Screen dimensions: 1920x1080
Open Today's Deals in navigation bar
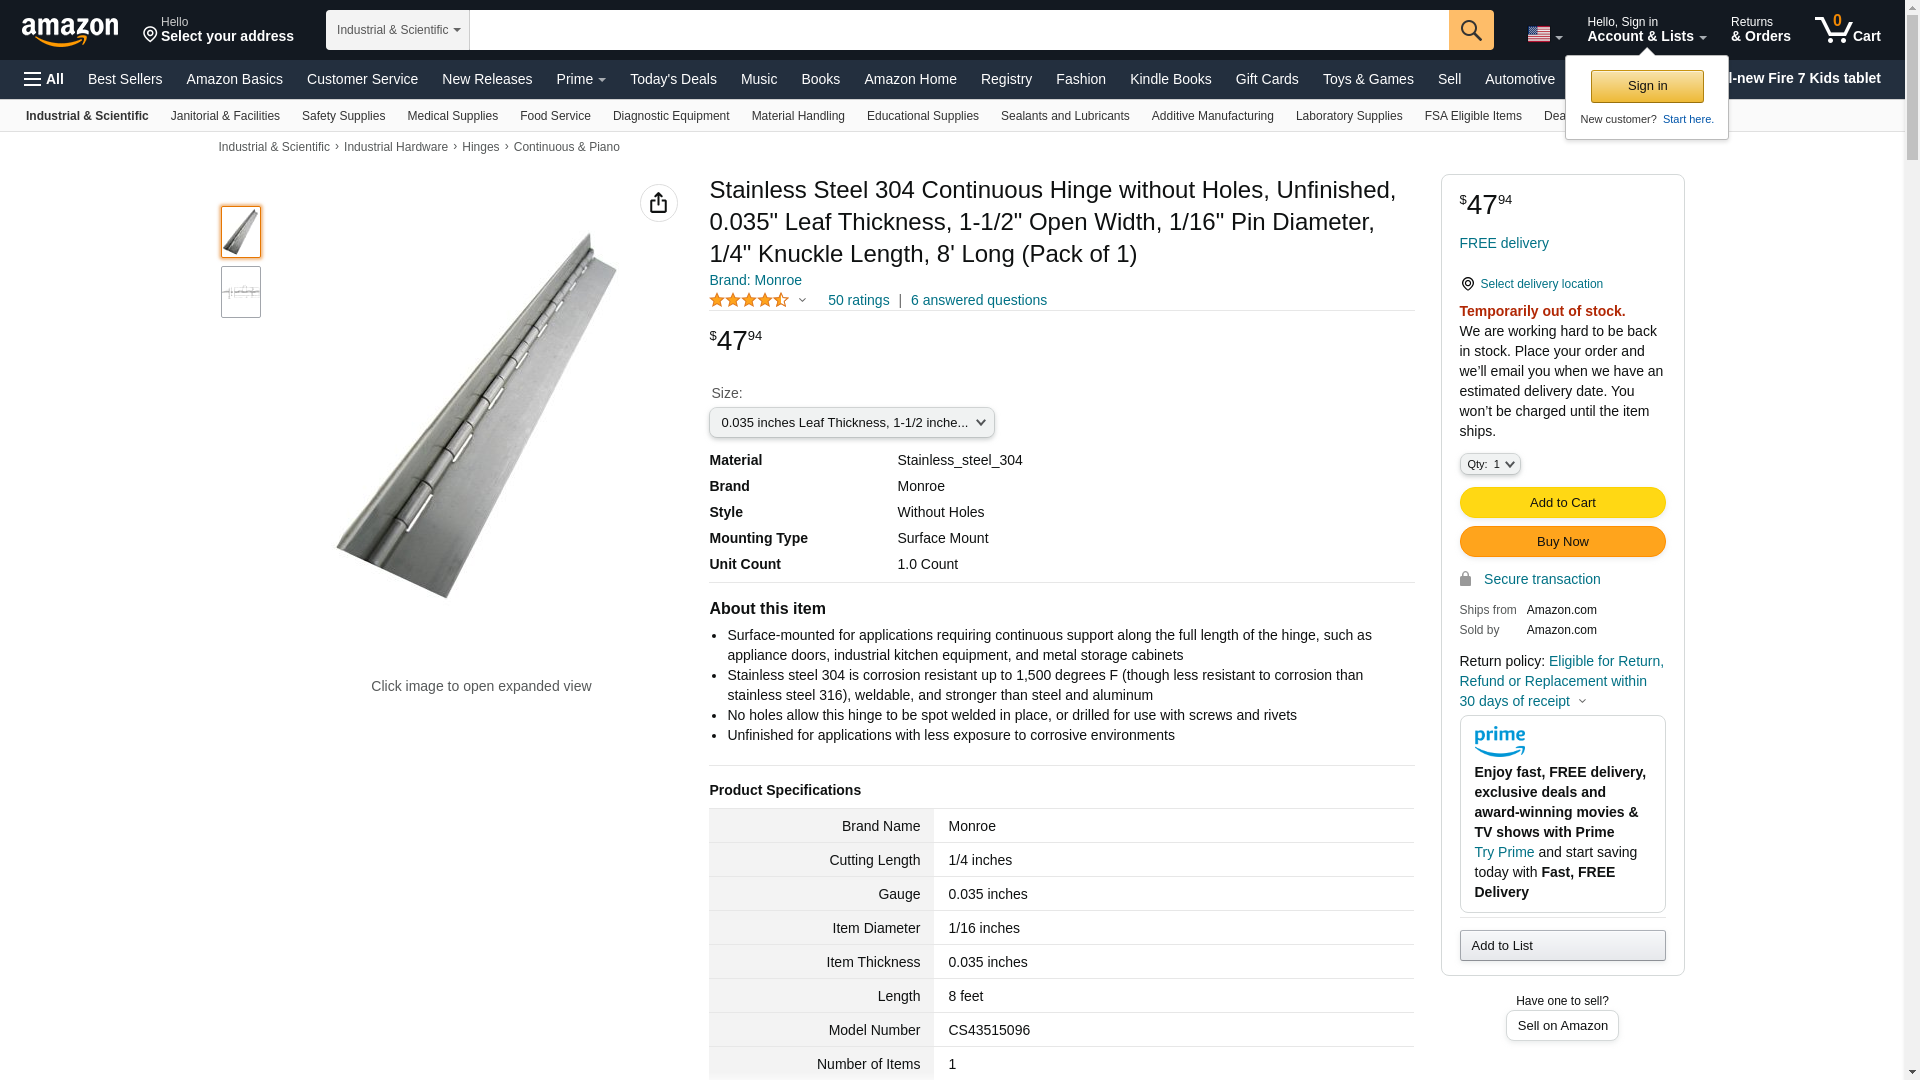tap(672, 79)
